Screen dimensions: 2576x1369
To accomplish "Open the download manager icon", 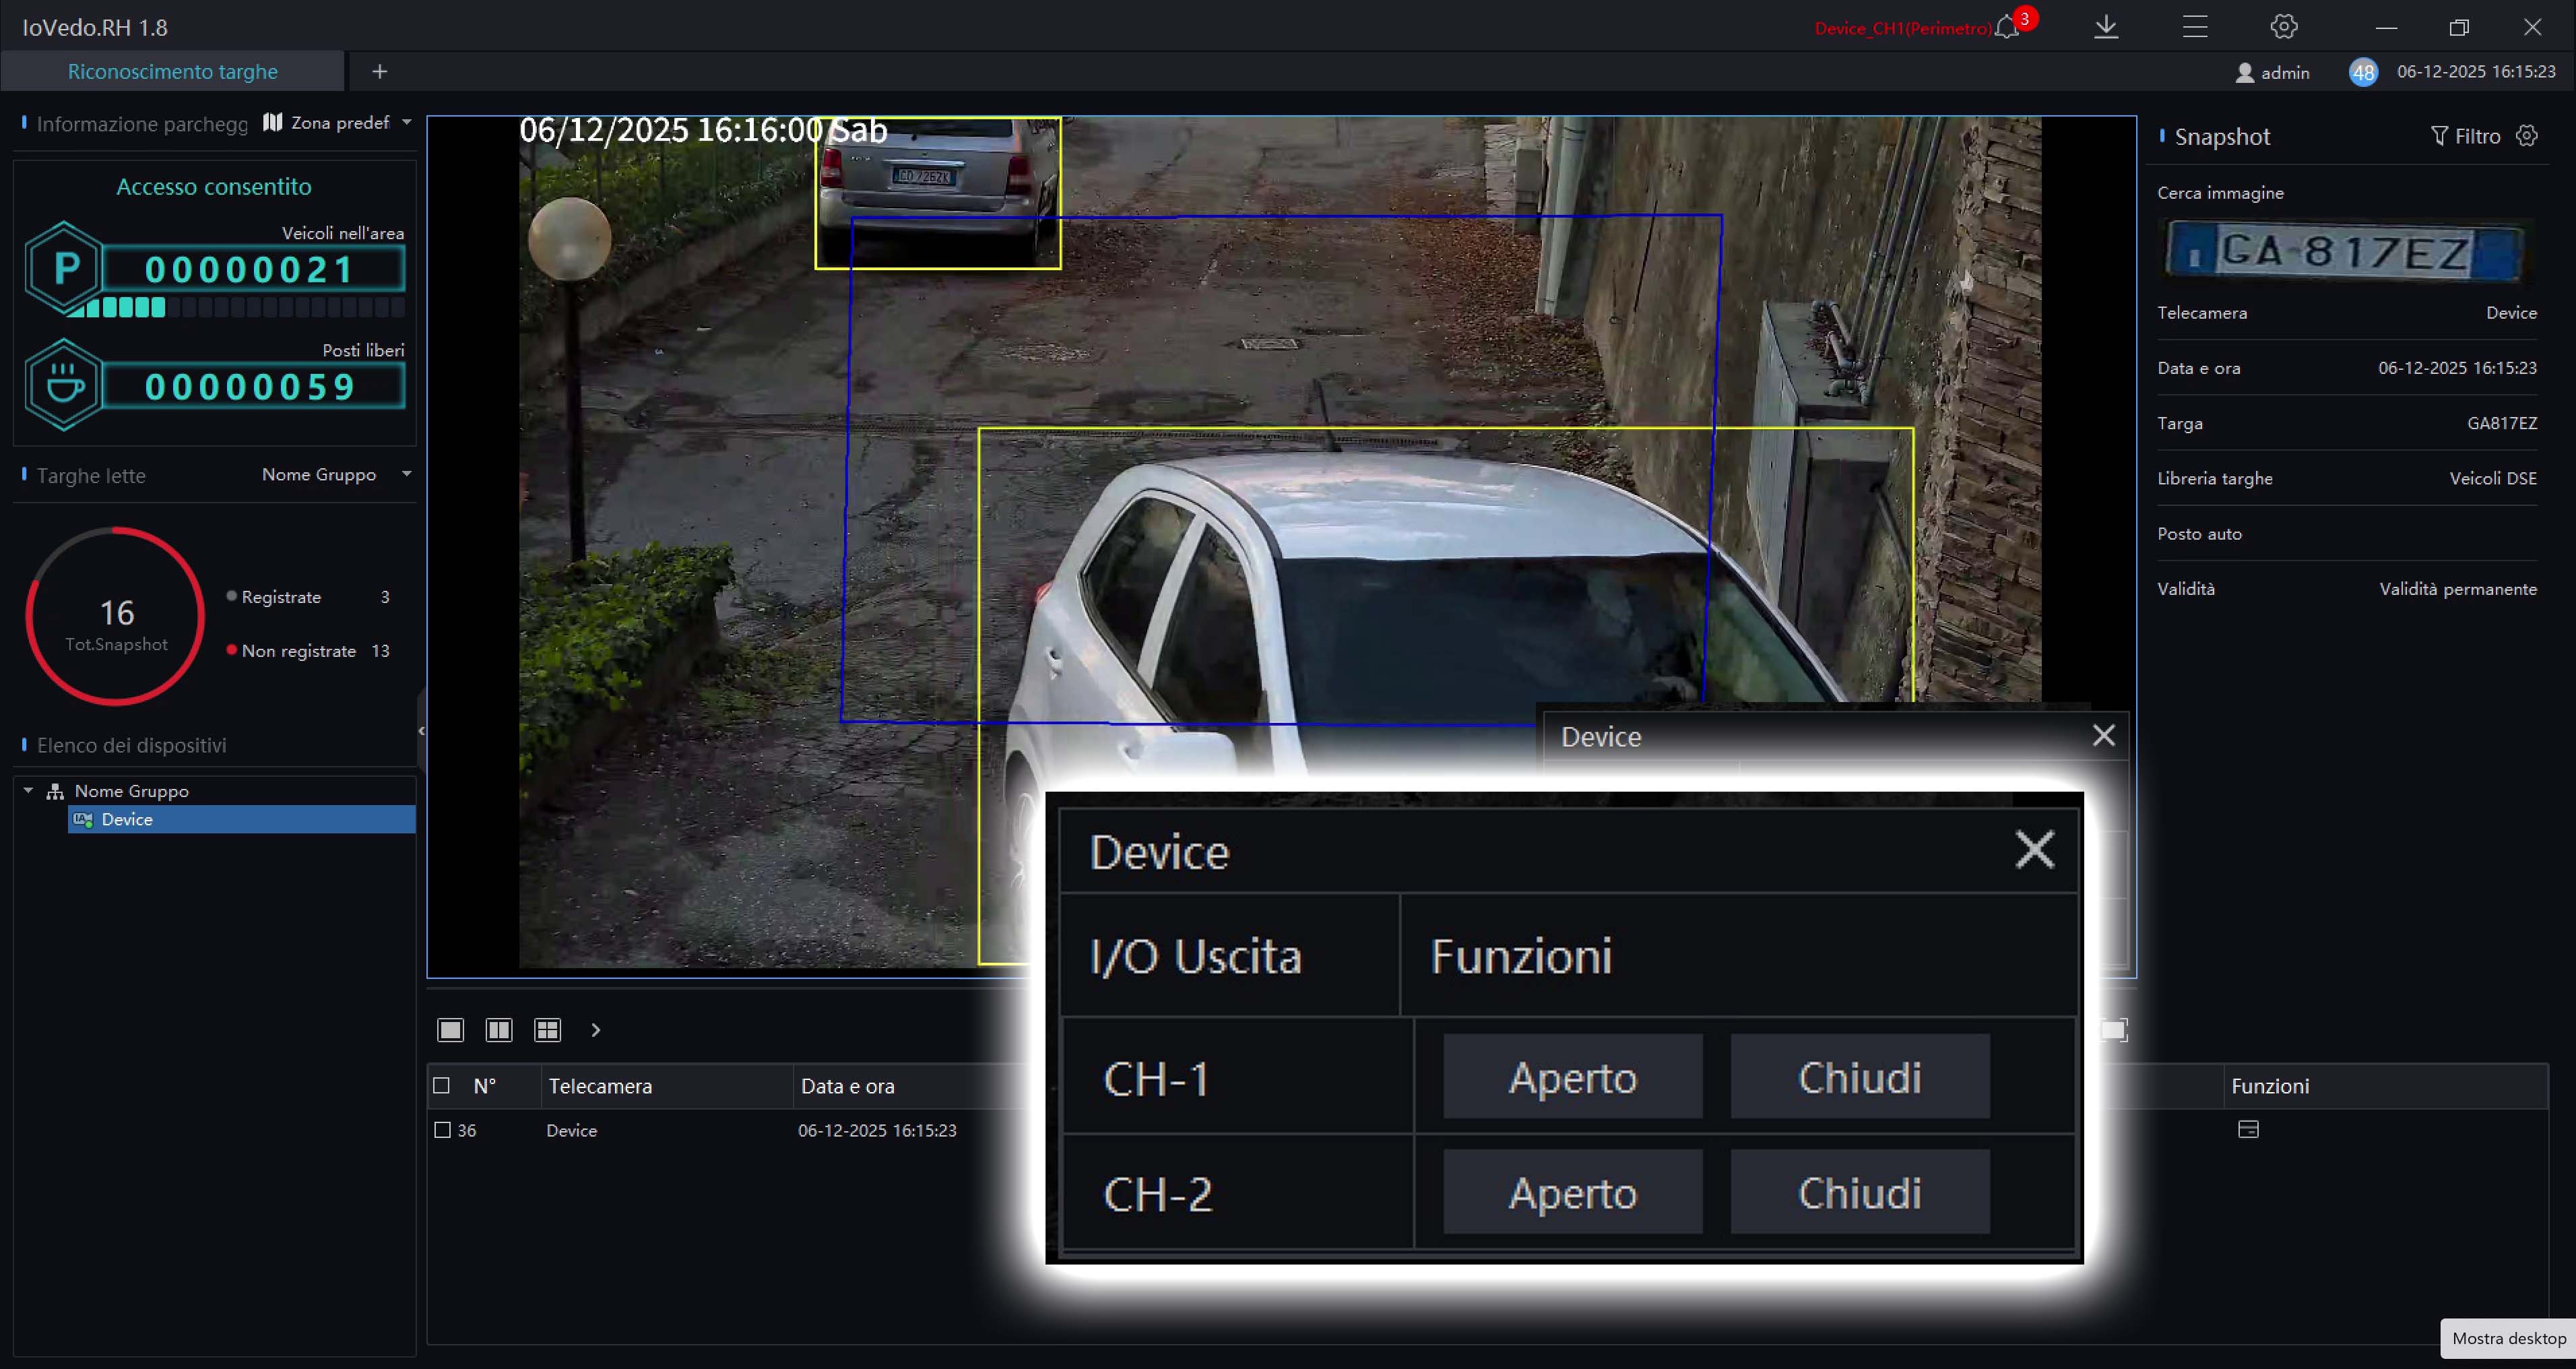I will pos(2106,27).
